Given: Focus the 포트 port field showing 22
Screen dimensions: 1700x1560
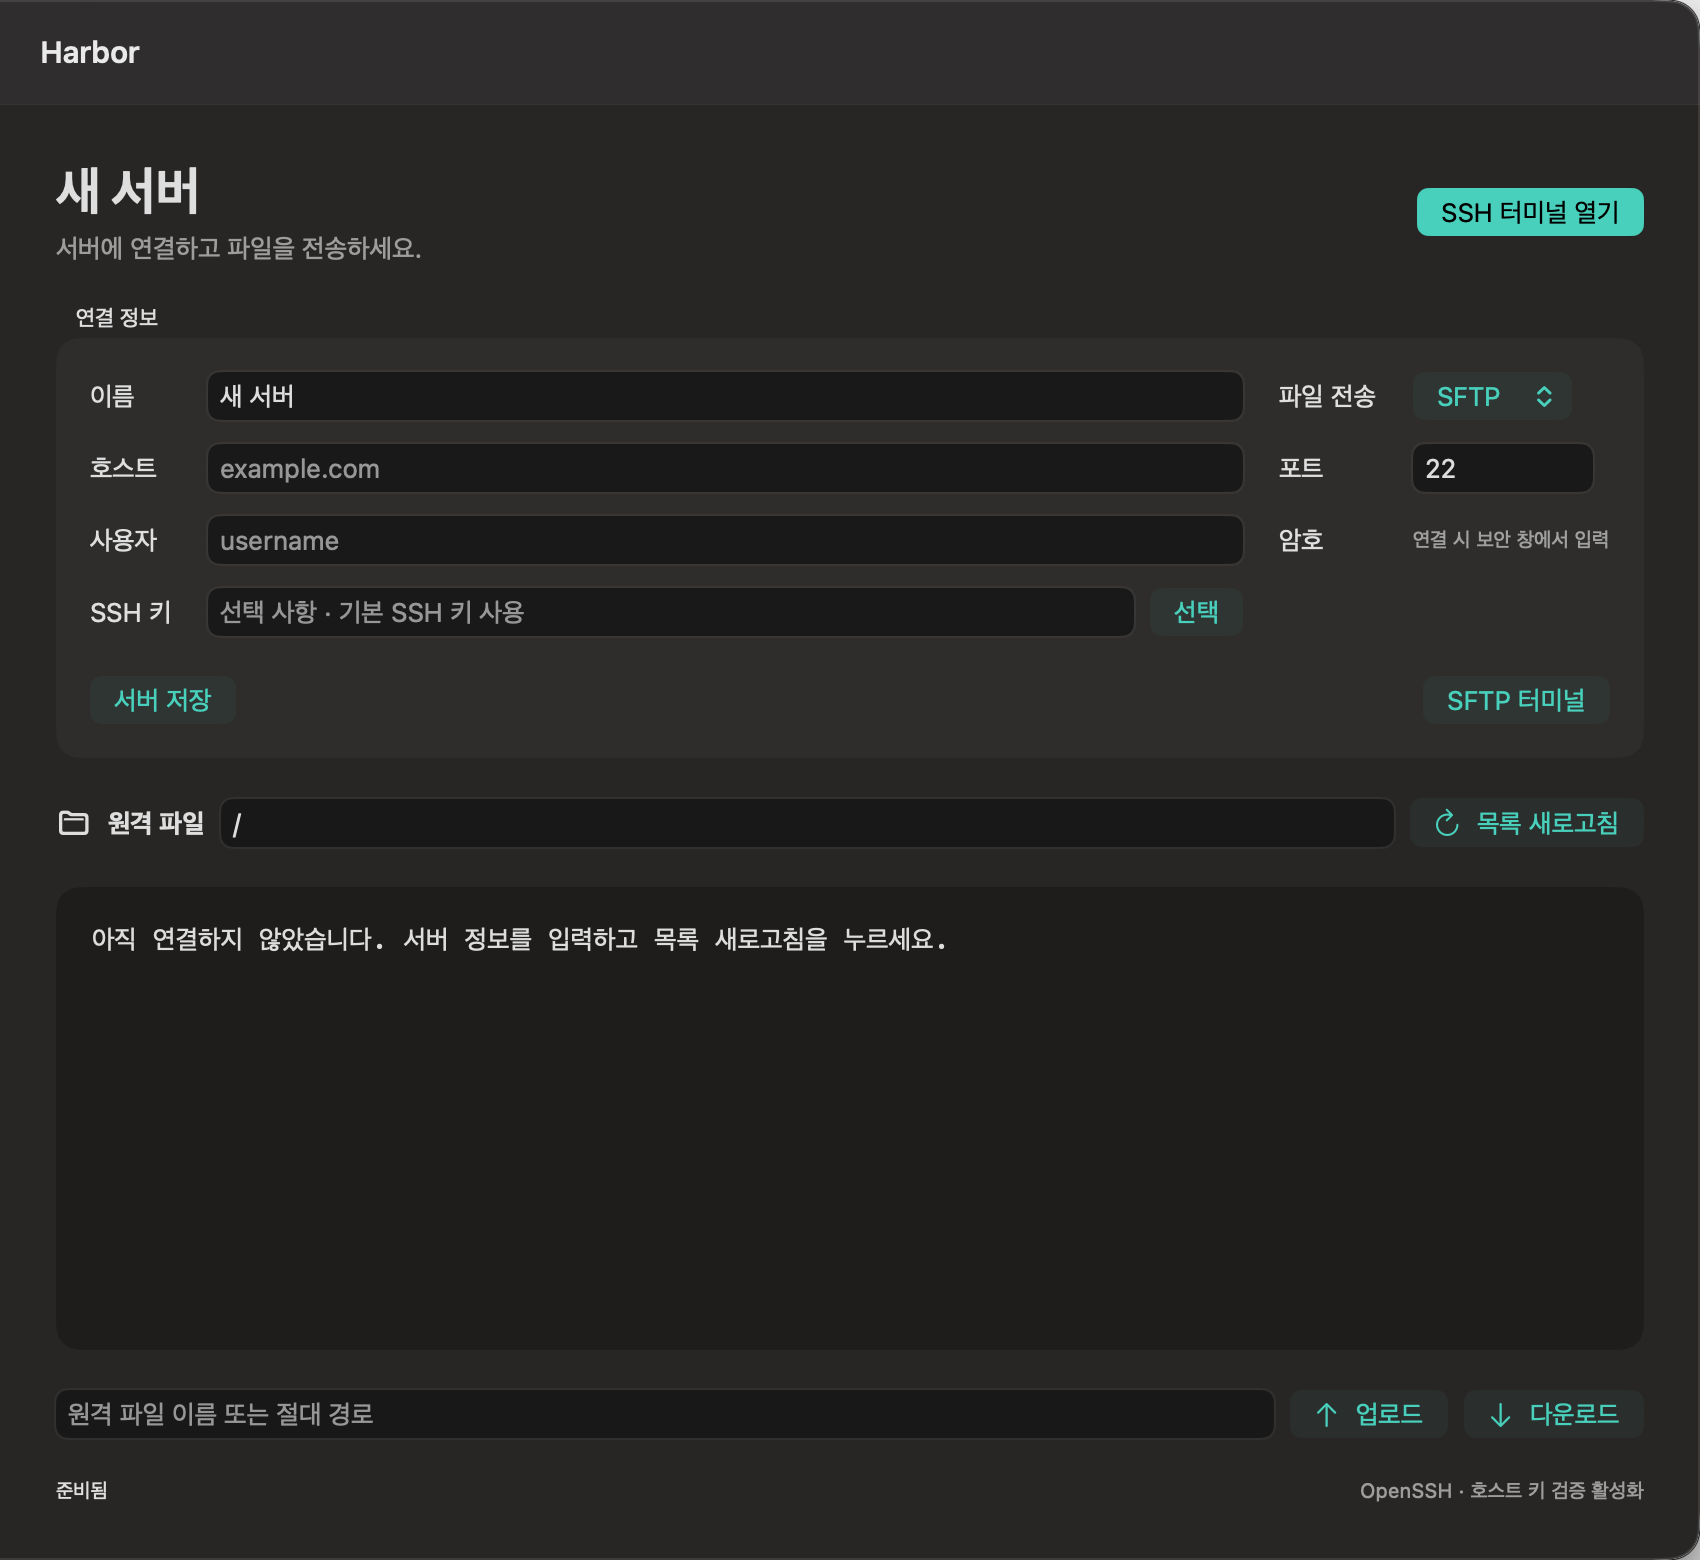Looking at the screenshot, I should (1502, 468).
